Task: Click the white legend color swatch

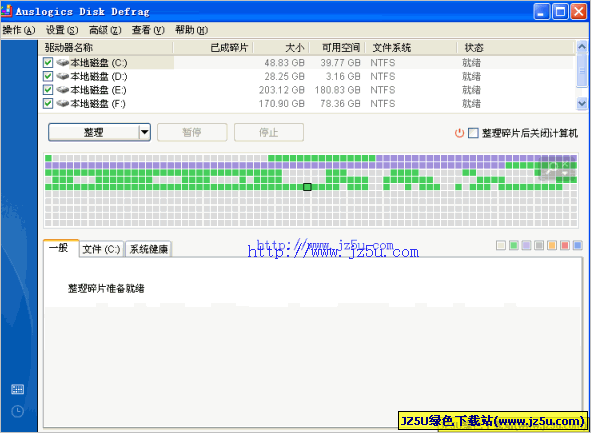Action: (x=501, y=246)
